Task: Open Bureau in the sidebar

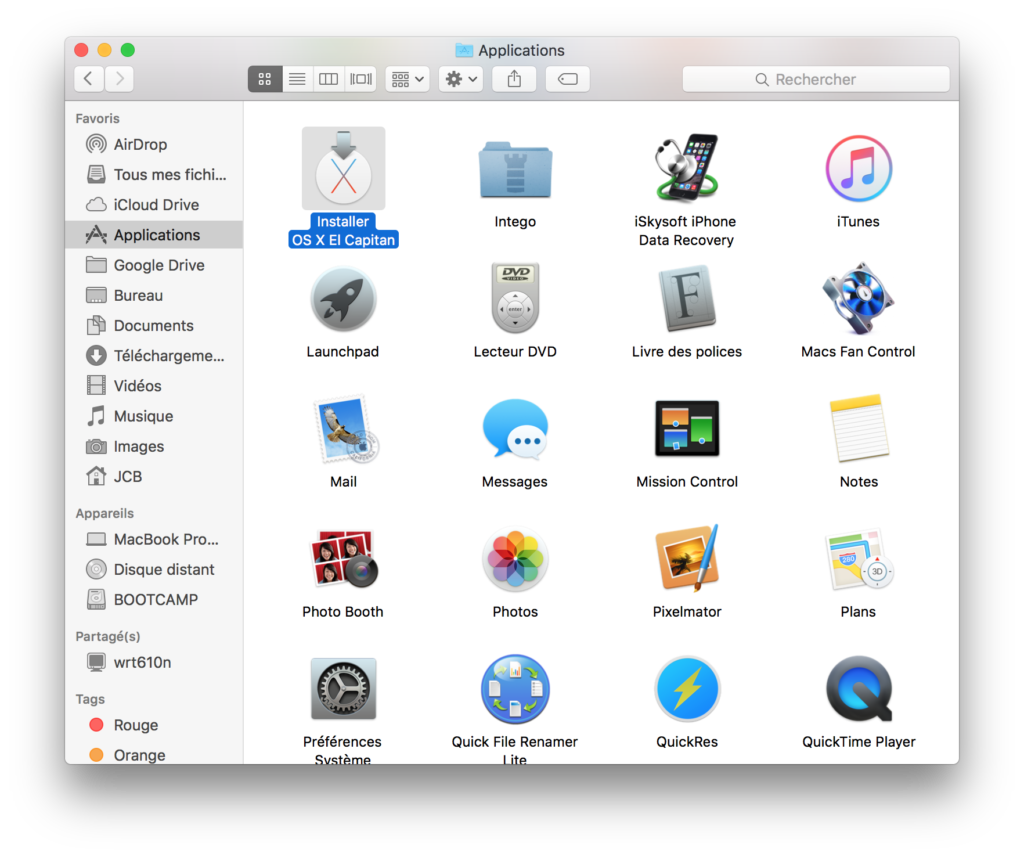Action: coord(154,295)
